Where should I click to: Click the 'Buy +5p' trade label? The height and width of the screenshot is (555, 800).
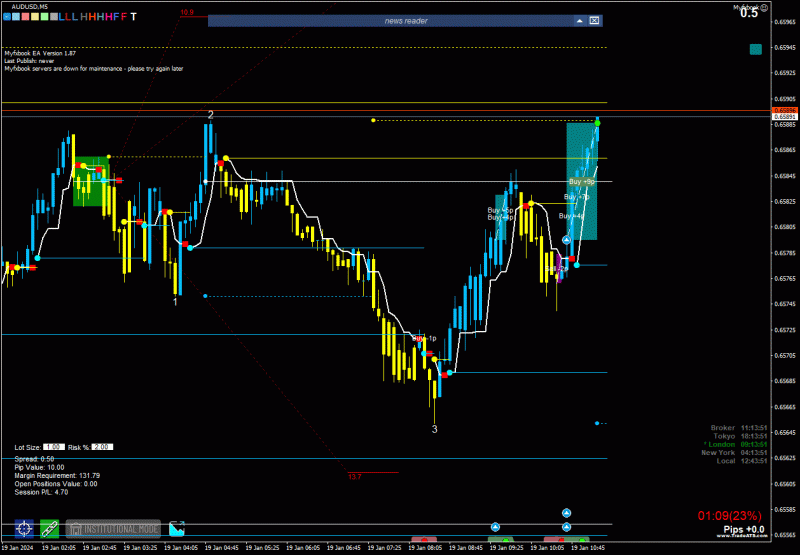[x=500, y=210]
